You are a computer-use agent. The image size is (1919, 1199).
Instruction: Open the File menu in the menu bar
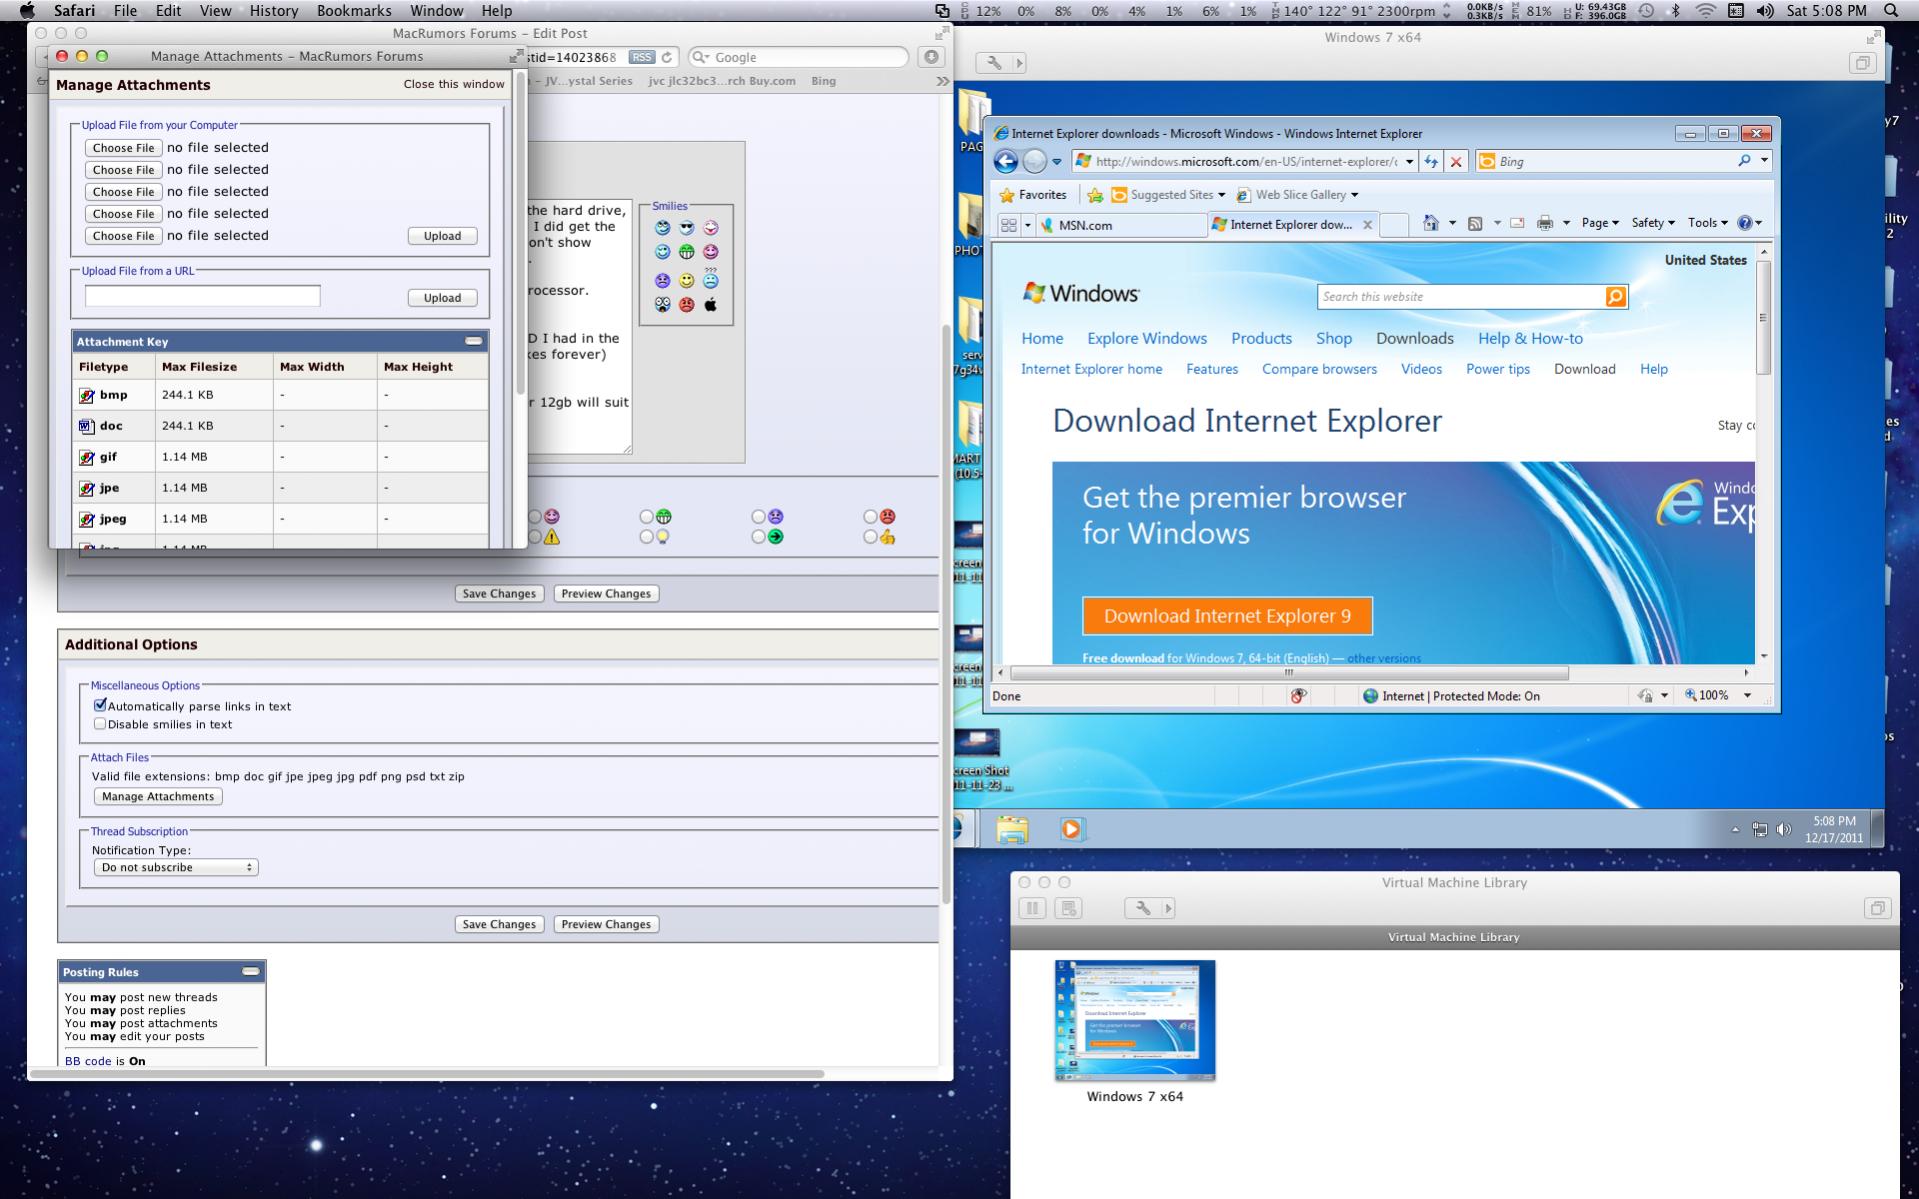click(126, 11)
